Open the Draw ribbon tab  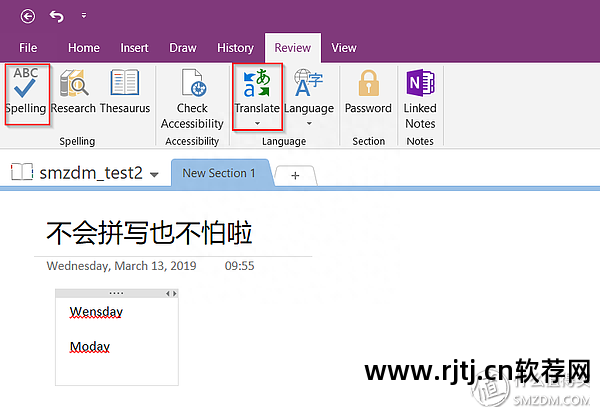coord(183,48)
